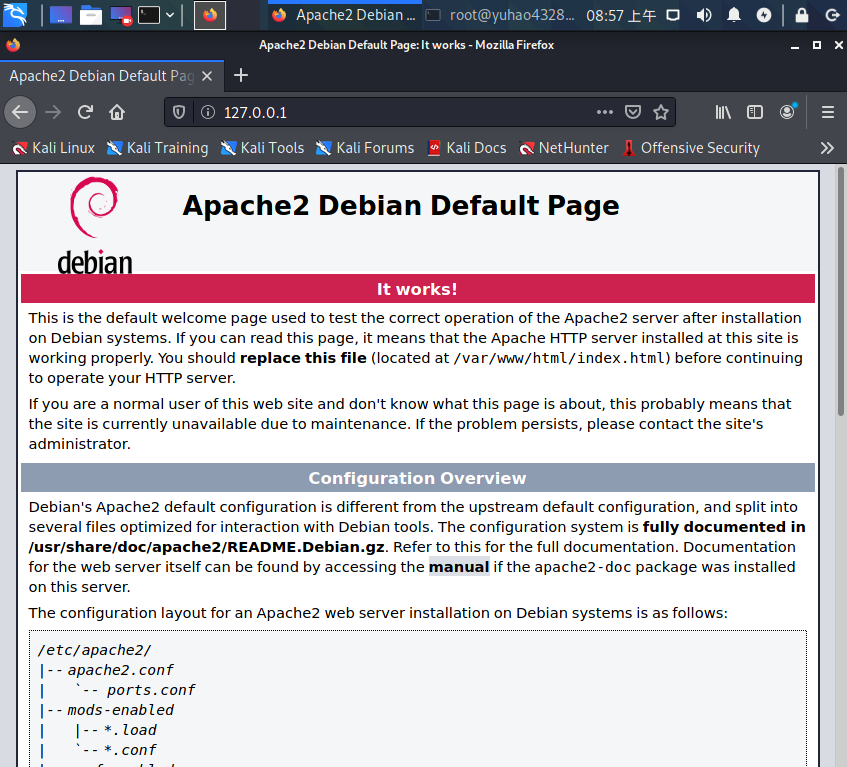Screen dimensions: 847x767
Task: Open the Firefox hamburger menu
Action: click(828, 112)
